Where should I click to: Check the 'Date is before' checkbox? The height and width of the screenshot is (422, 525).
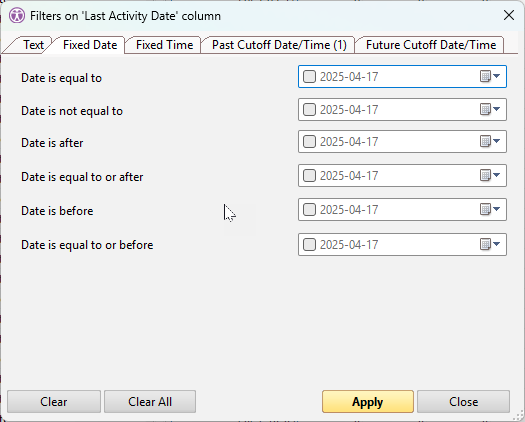pos(309,209)
